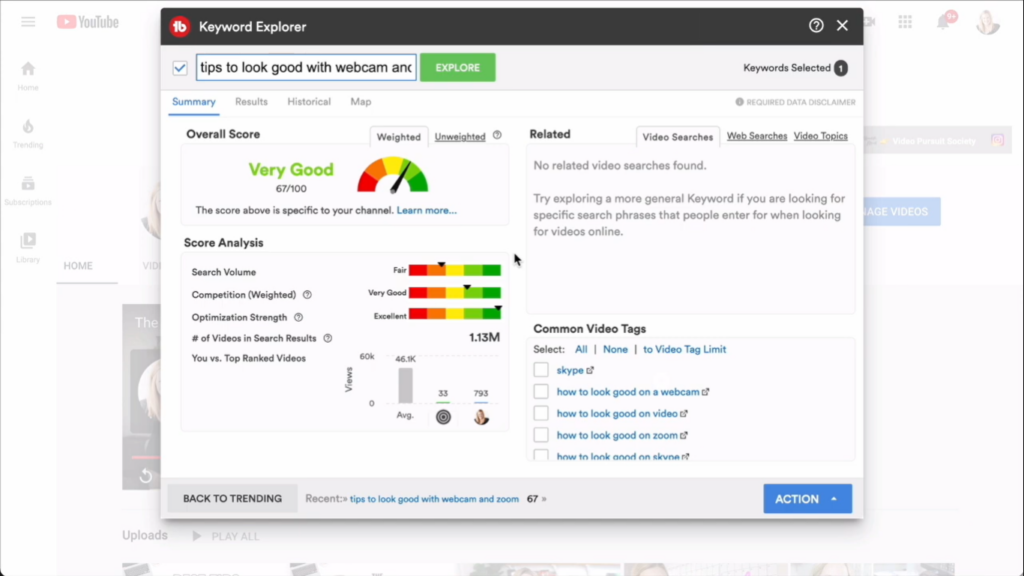Open the skype tag link
This screenshot has height=576, width=1024.
[569, 370]
